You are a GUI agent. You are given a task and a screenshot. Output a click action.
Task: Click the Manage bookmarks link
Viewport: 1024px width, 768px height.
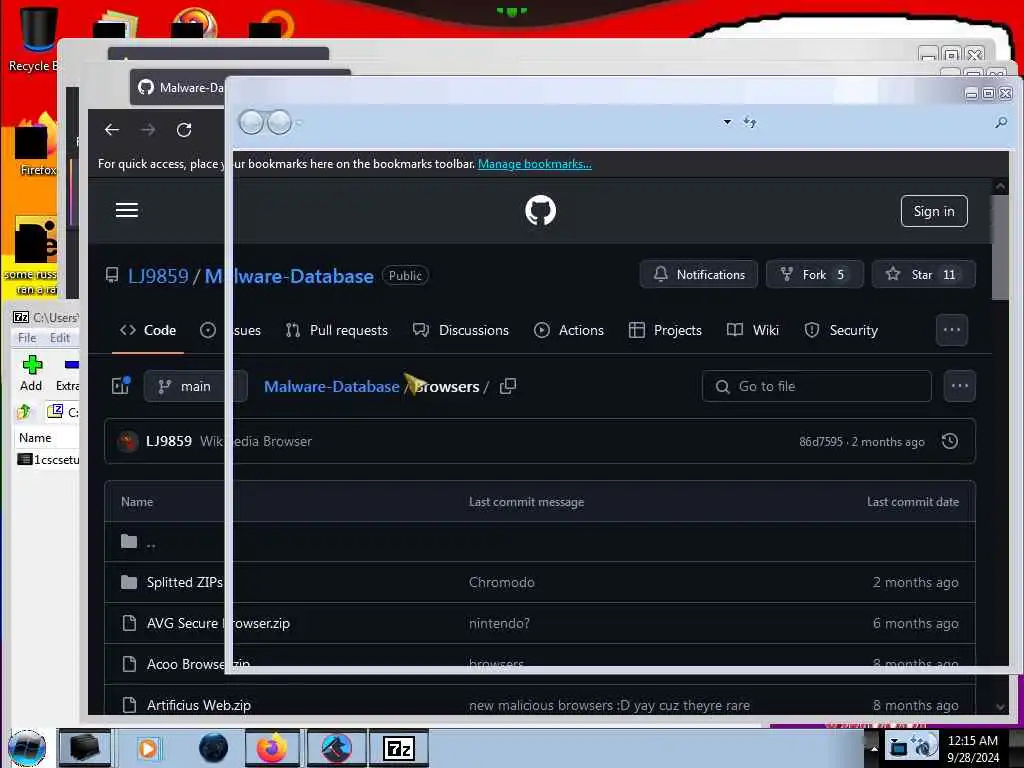[535, 164]
